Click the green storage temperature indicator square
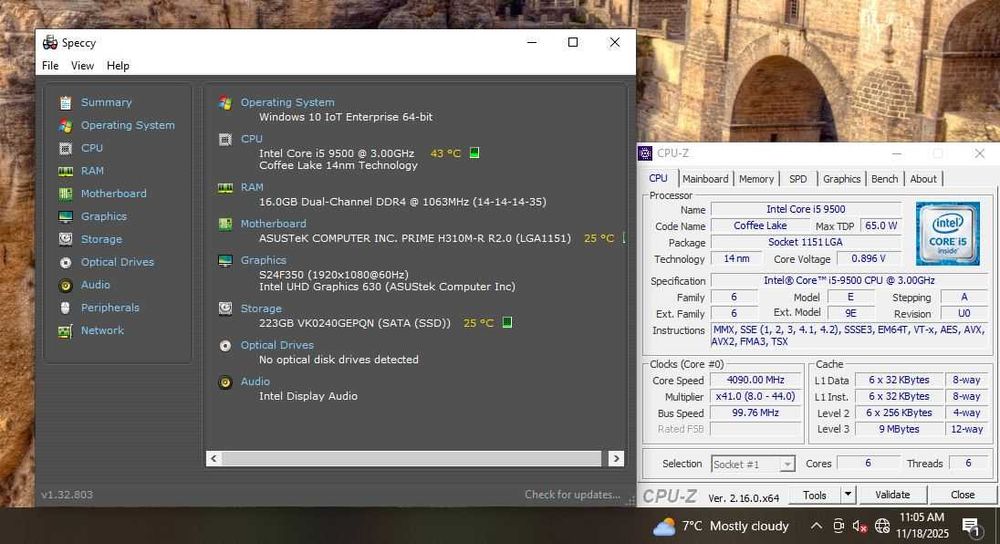 click(507, 322)
